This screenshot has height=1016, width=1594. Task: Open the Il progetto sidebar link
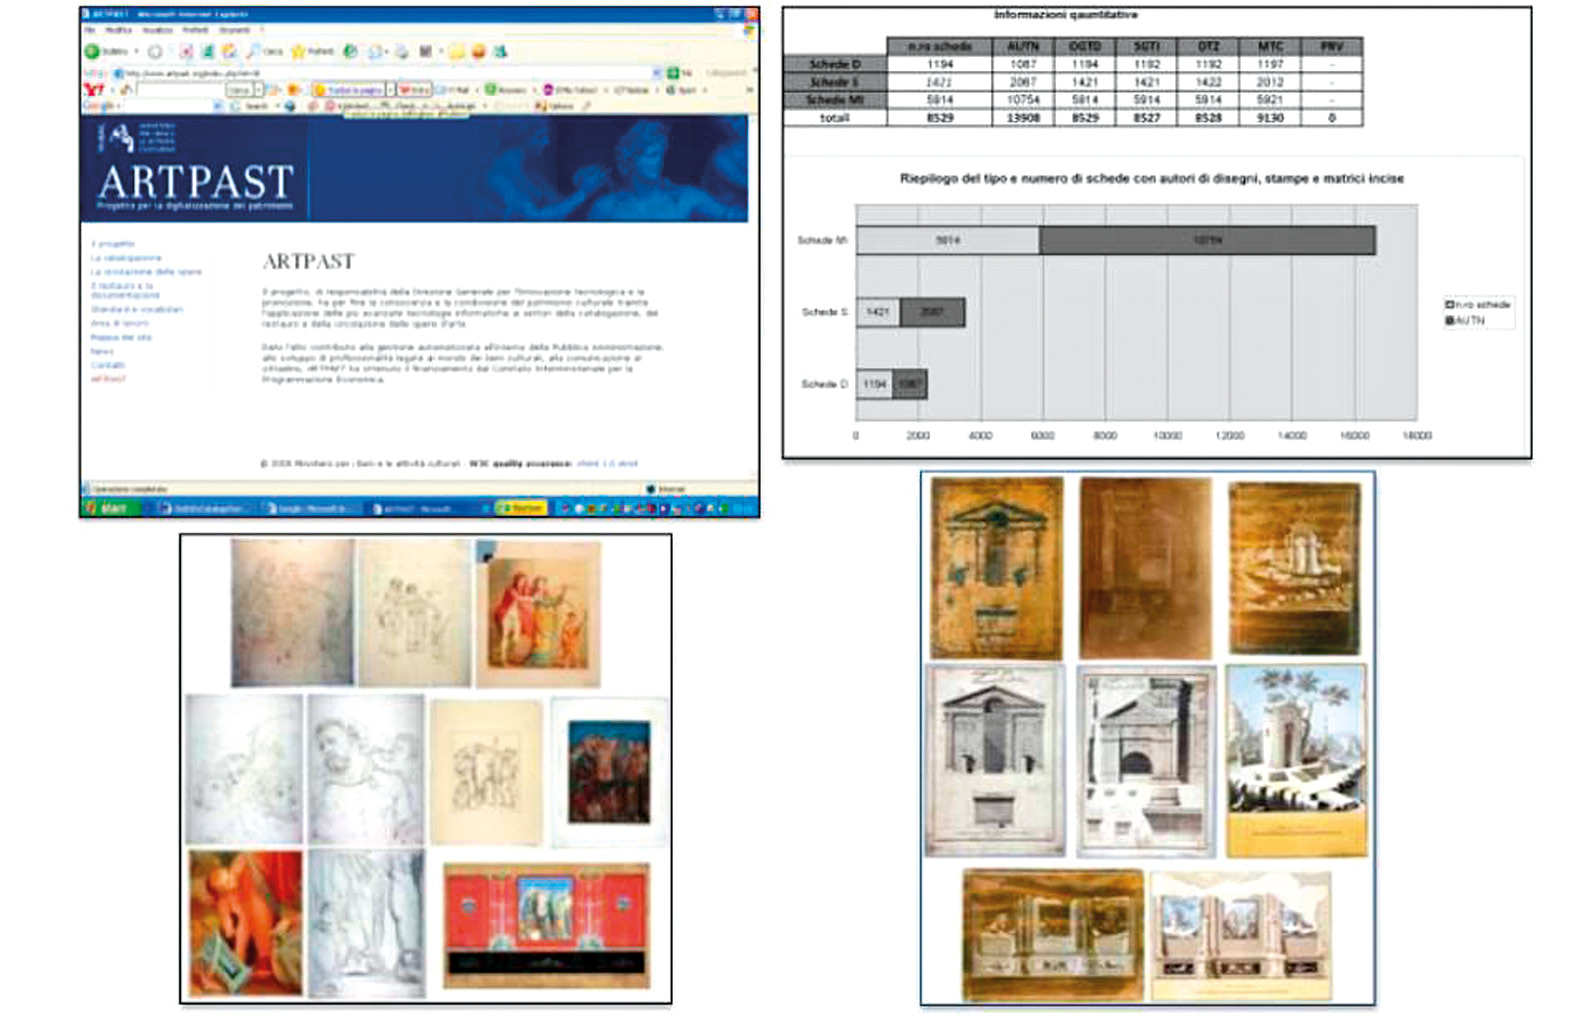coord(113,244)
